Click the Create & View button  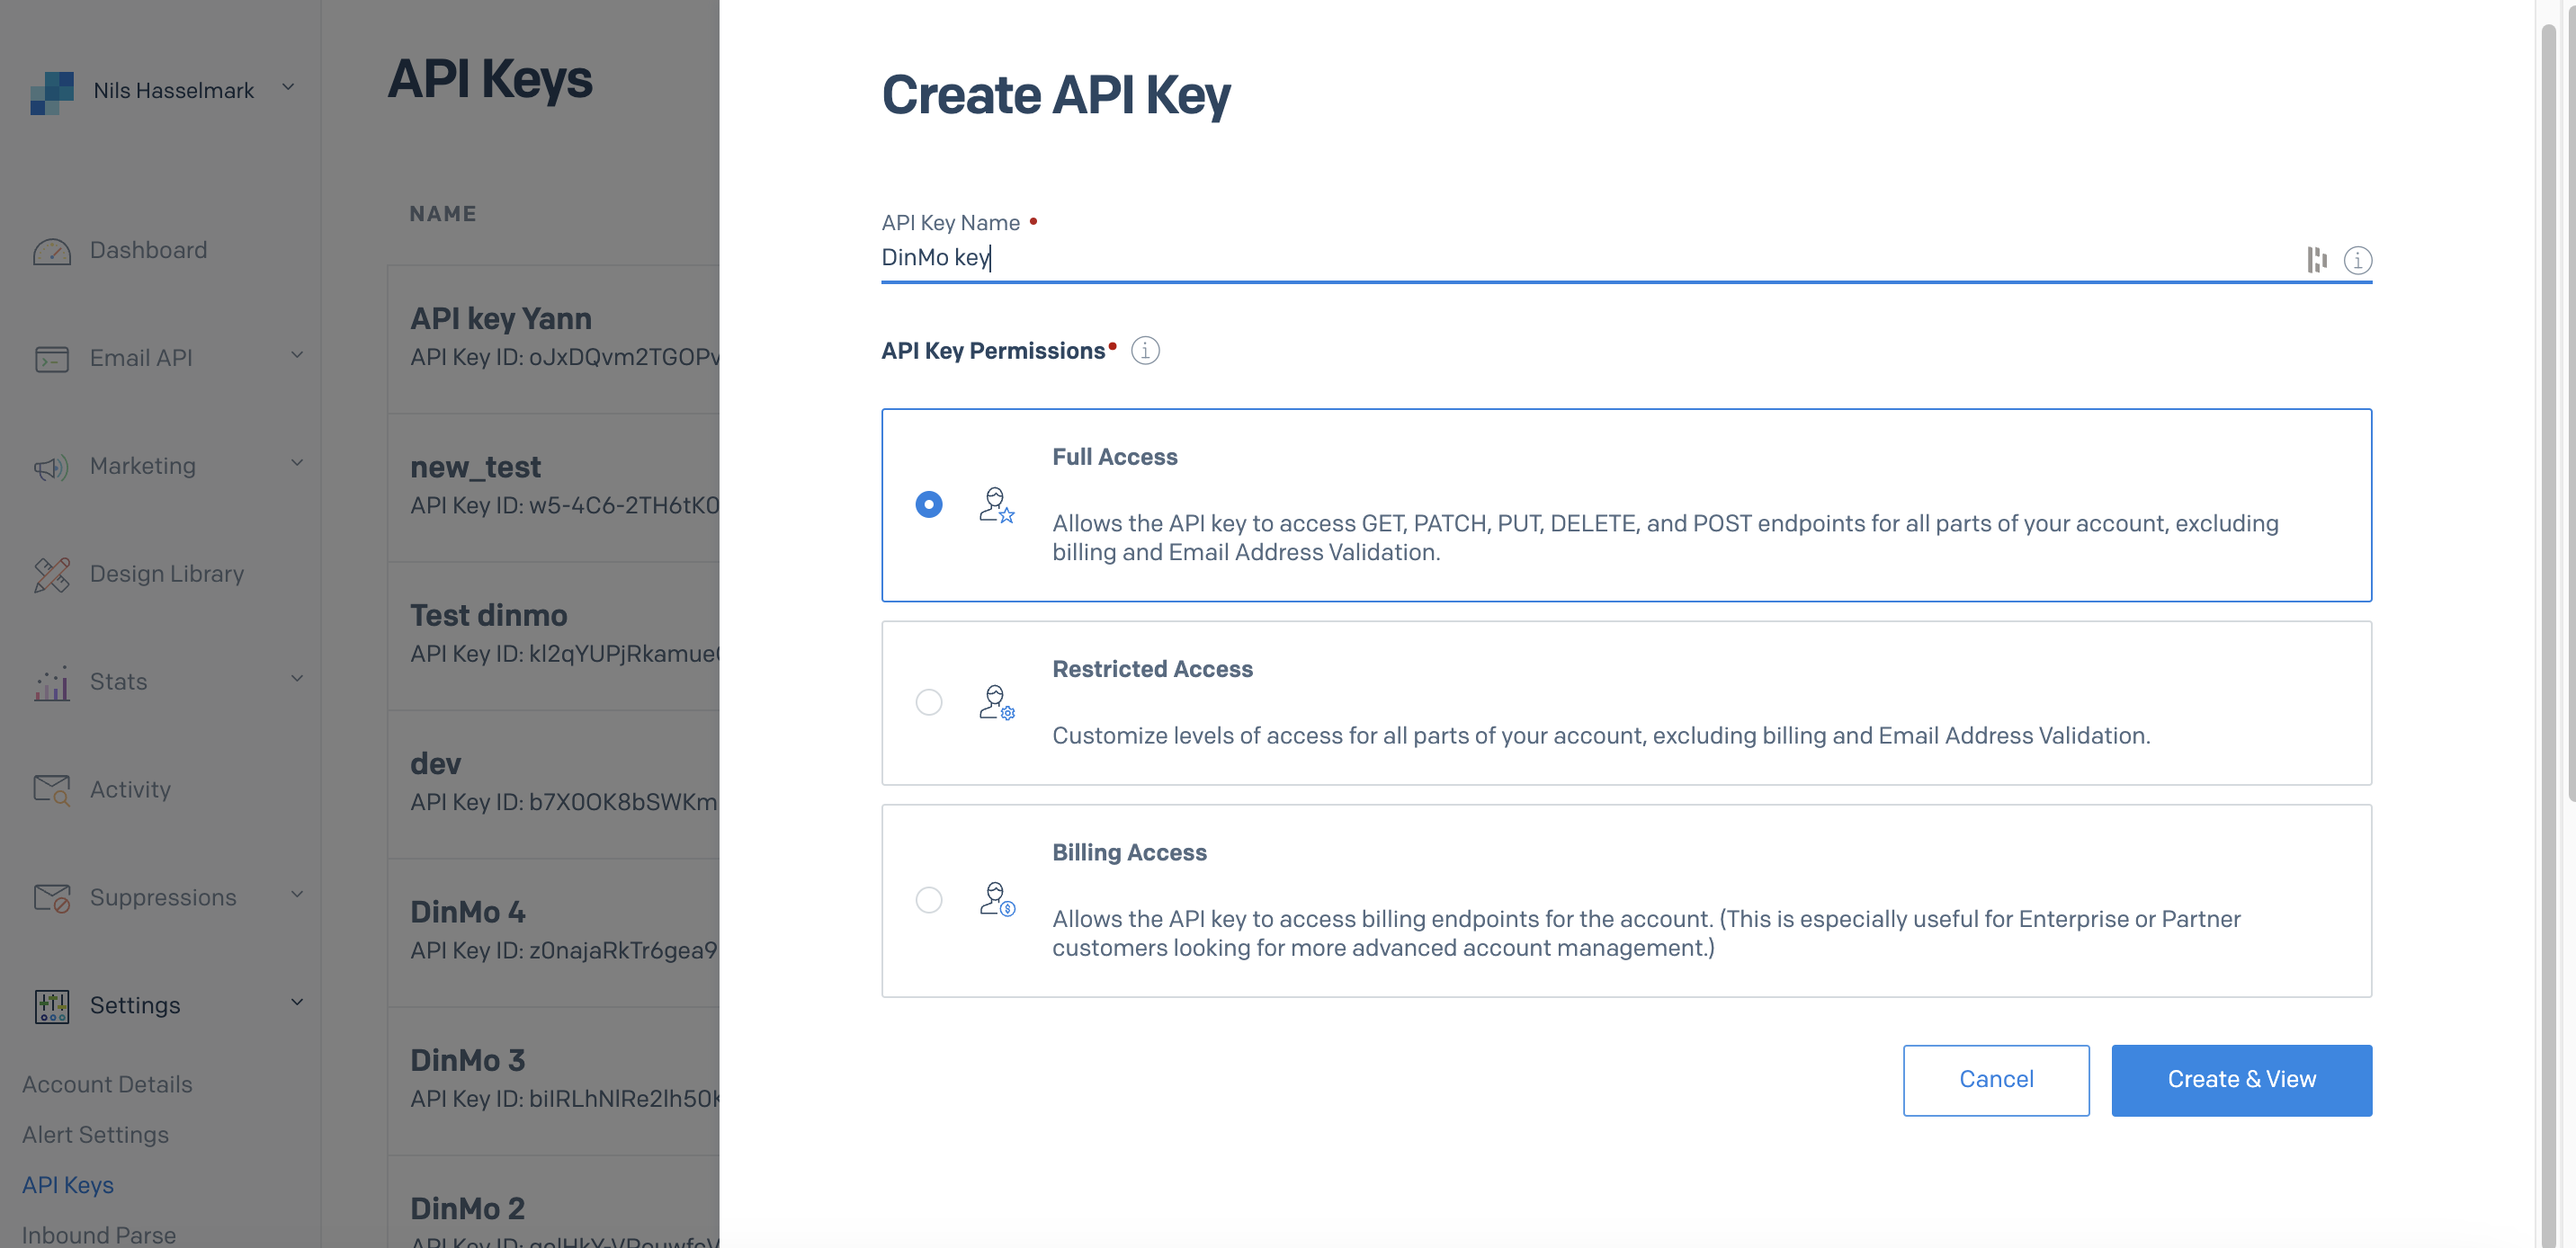tap(2240, 1079)
